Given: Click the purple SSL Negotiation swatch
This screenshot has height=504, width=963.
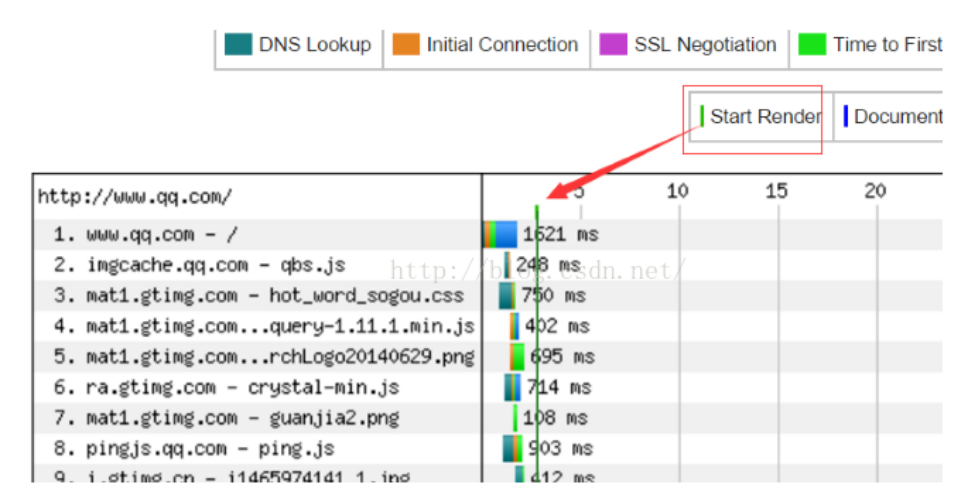Looking at the screenshot, I should [613, 44].
